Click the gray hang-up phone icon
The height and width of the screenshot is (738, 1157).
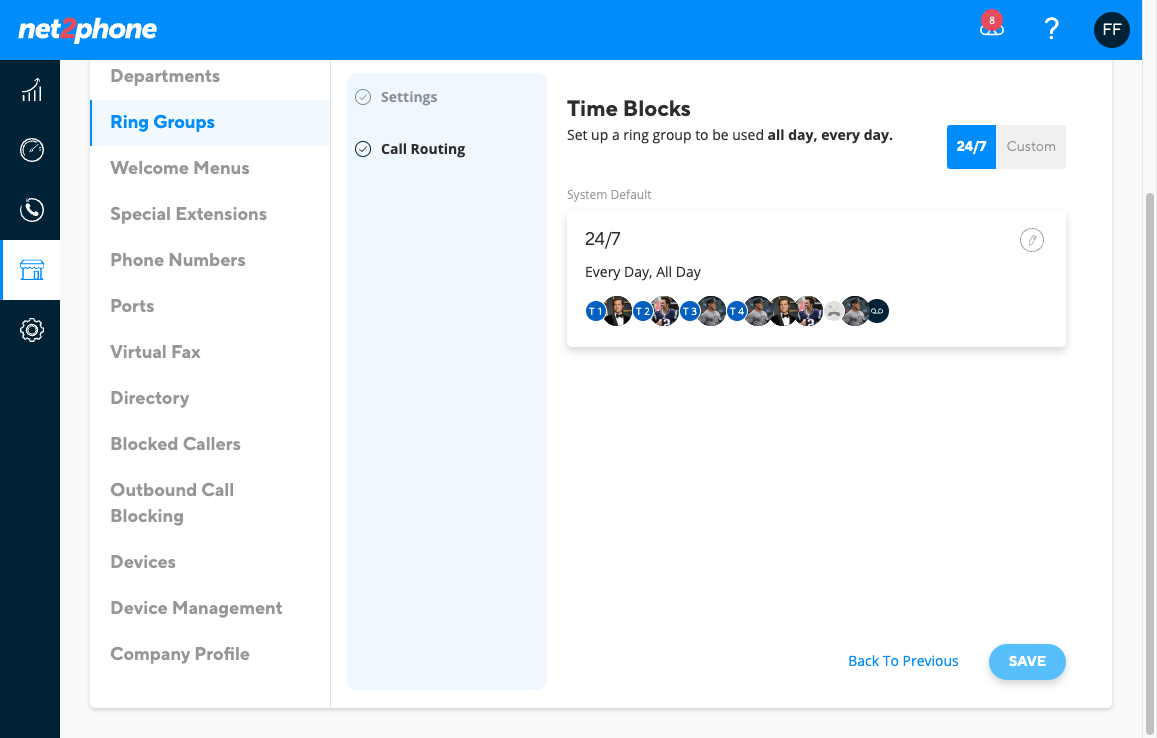tap(834, 311)
